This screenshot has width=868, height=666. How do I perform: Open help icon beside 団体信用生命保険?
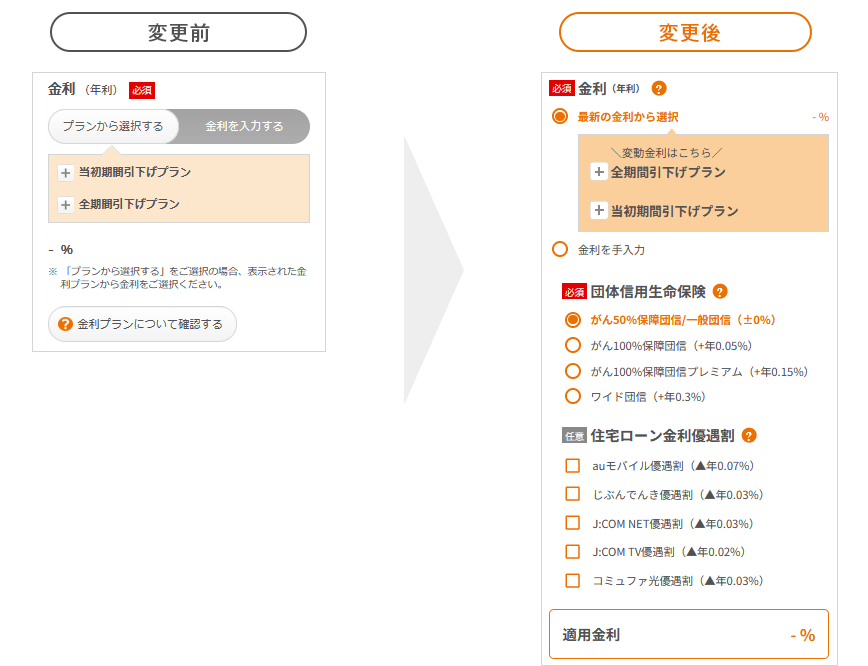click(x=720, y=292)
